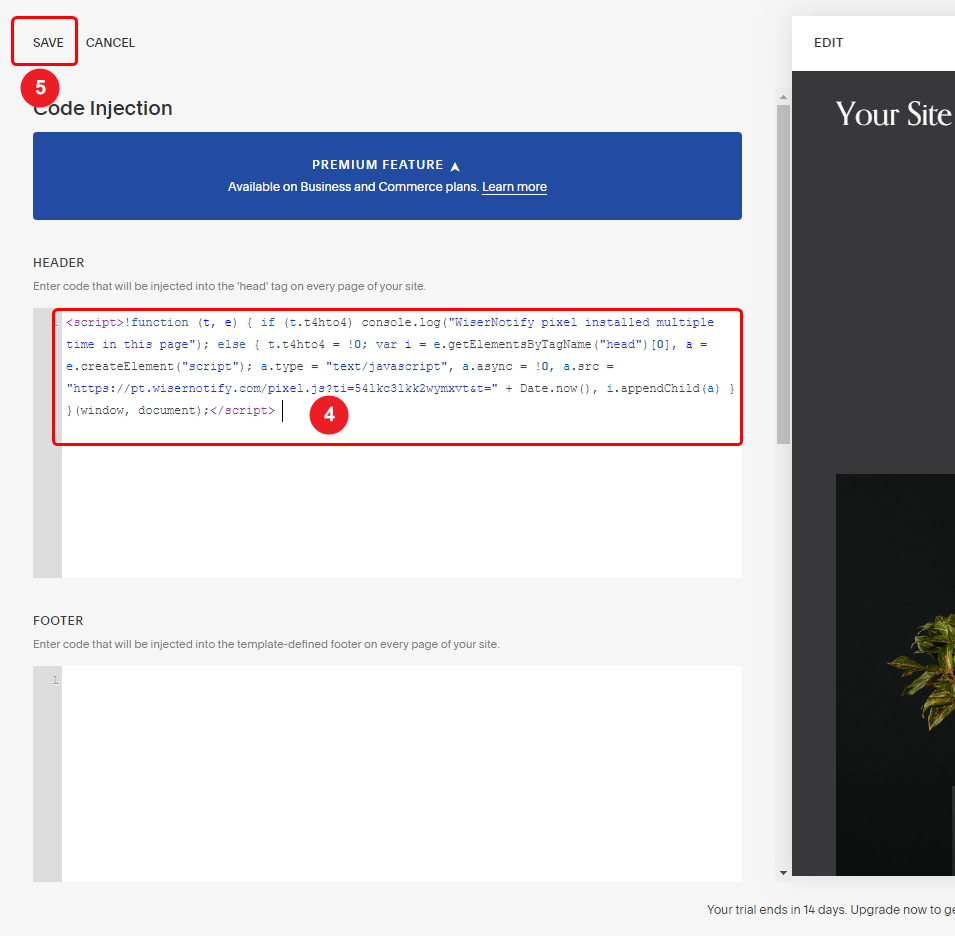Click the EDIT button on site preview

828,43
